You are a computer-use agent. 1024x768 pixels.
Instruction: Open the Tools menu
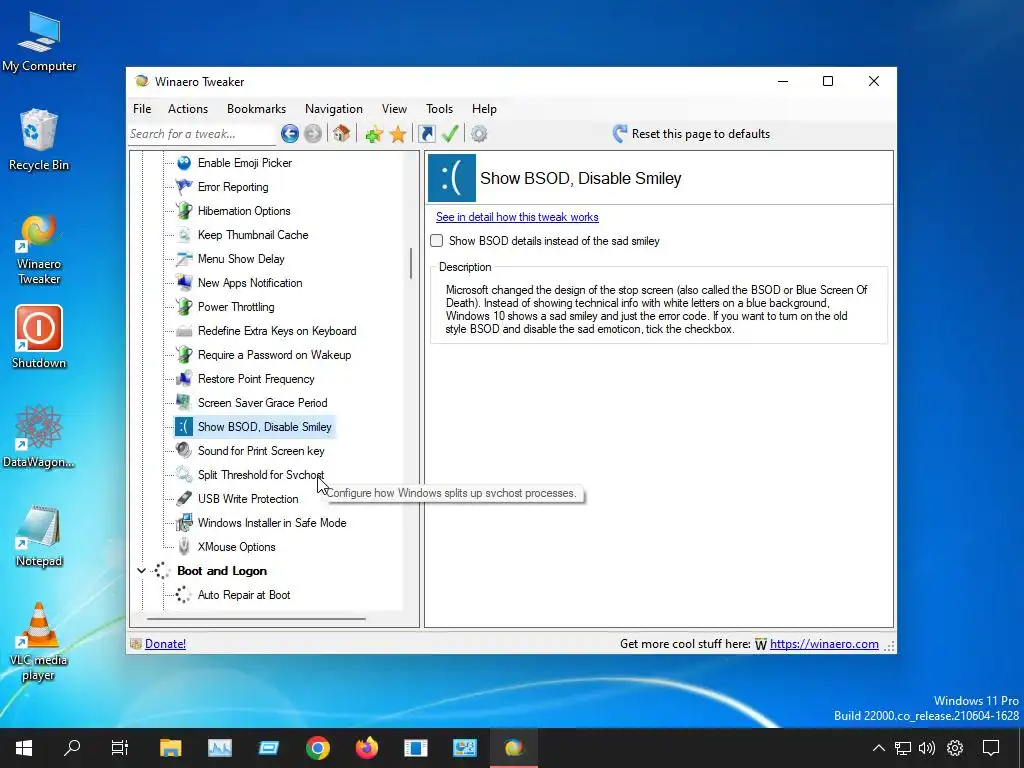pyautogui.click(x=440, y=109)
